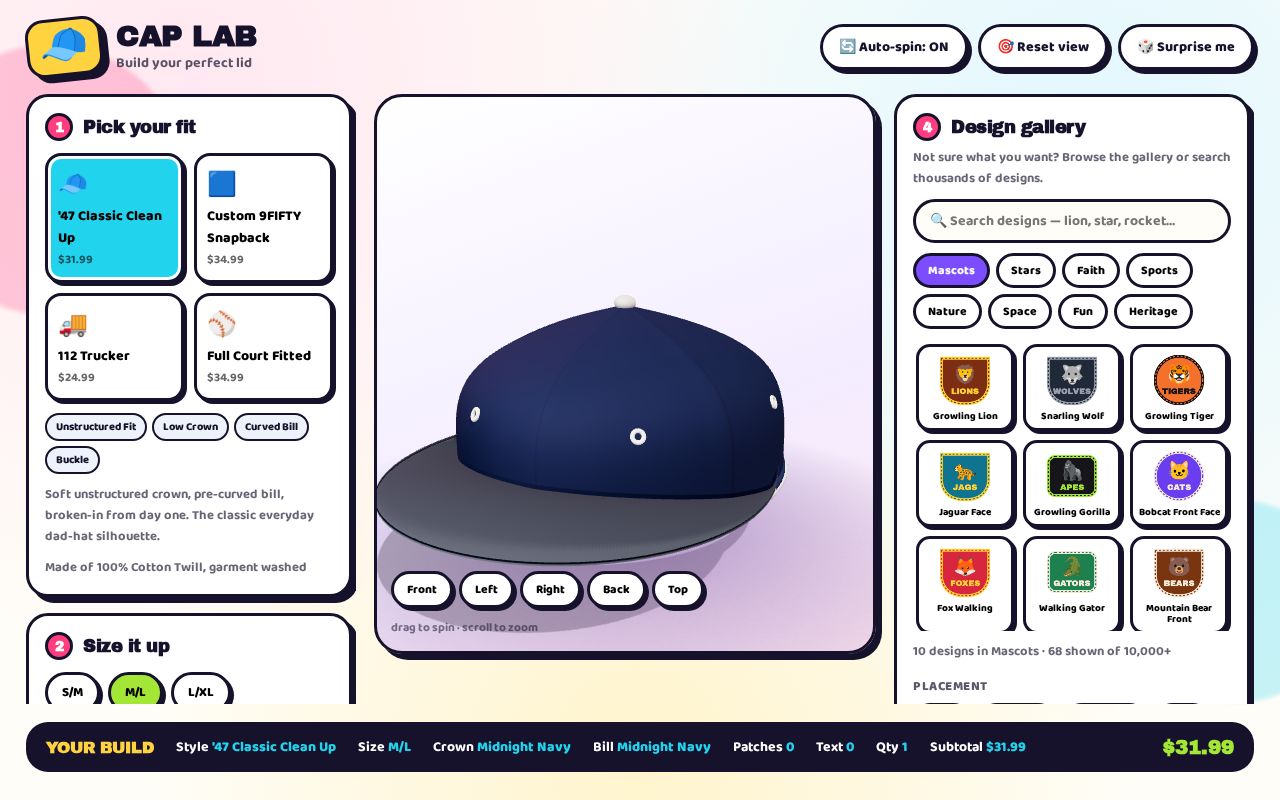The image size is (1280, 800).
Task: Choose the Full Court Fitted option
Action: coord(263,346)
